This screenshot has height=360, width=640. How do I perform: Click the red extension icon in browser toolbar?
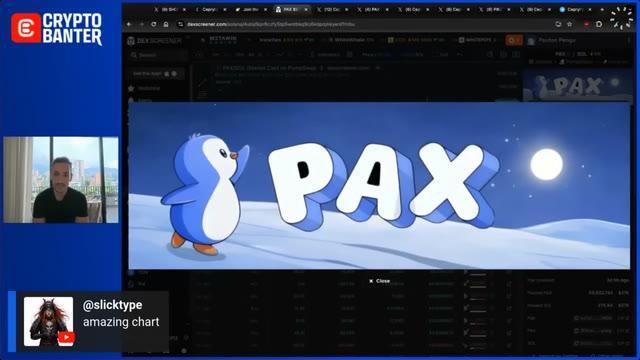[x=587, y=24]
